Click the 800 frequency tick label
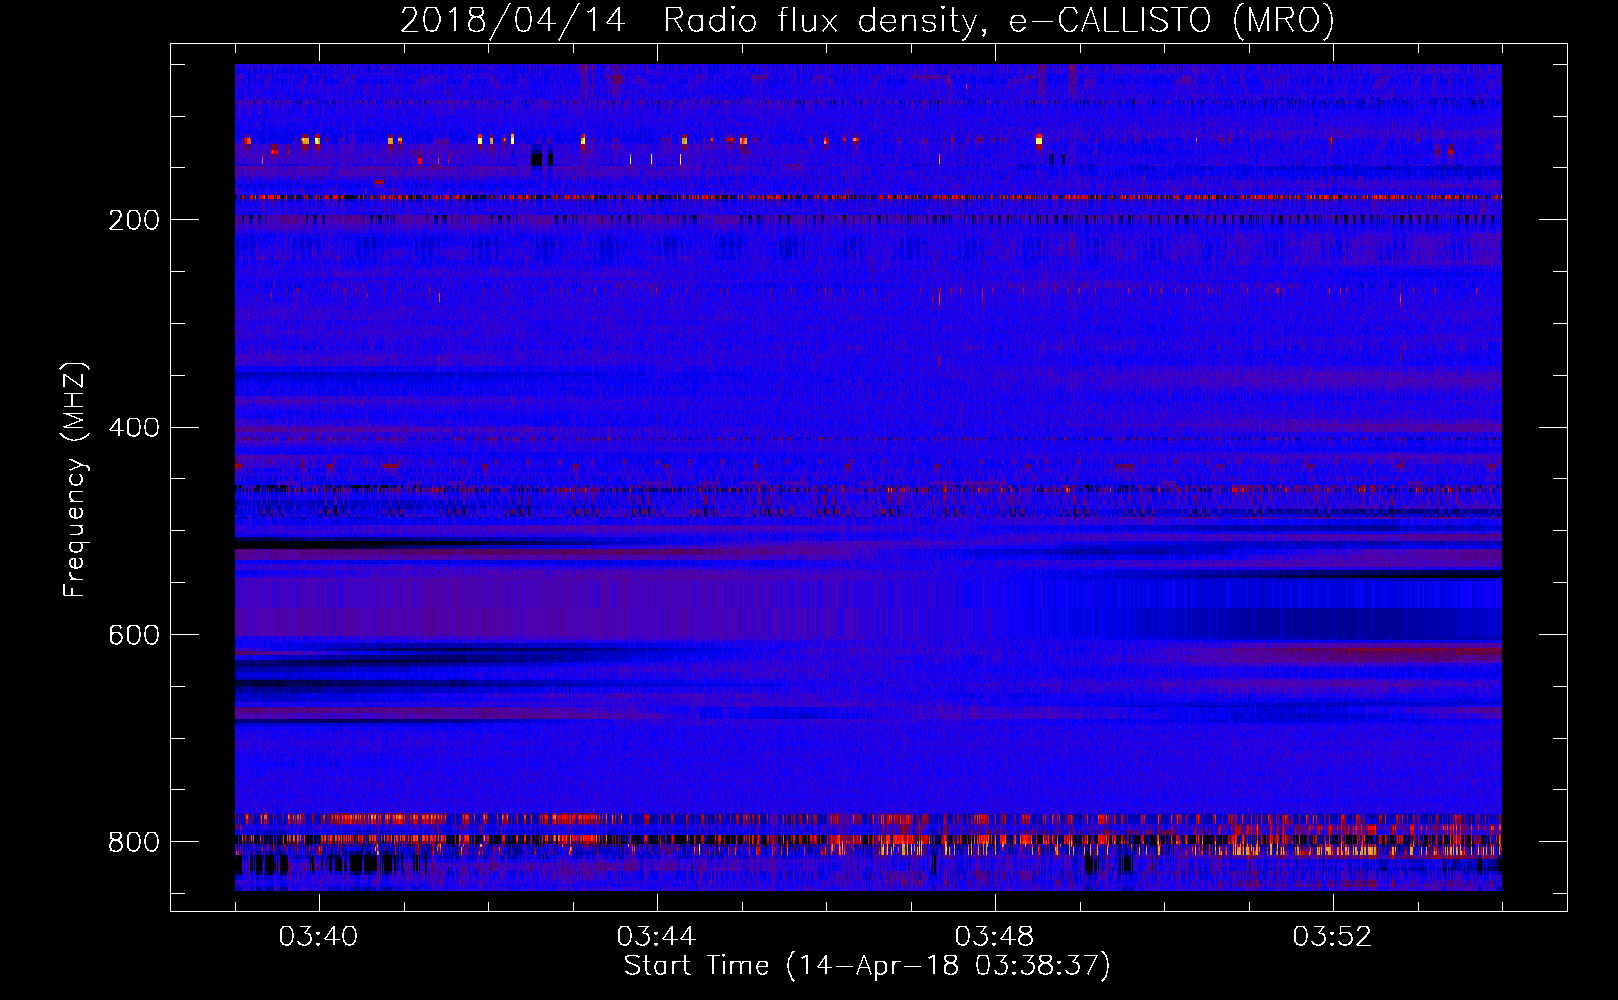The image size is (1618, 1000). coord(134,843)
